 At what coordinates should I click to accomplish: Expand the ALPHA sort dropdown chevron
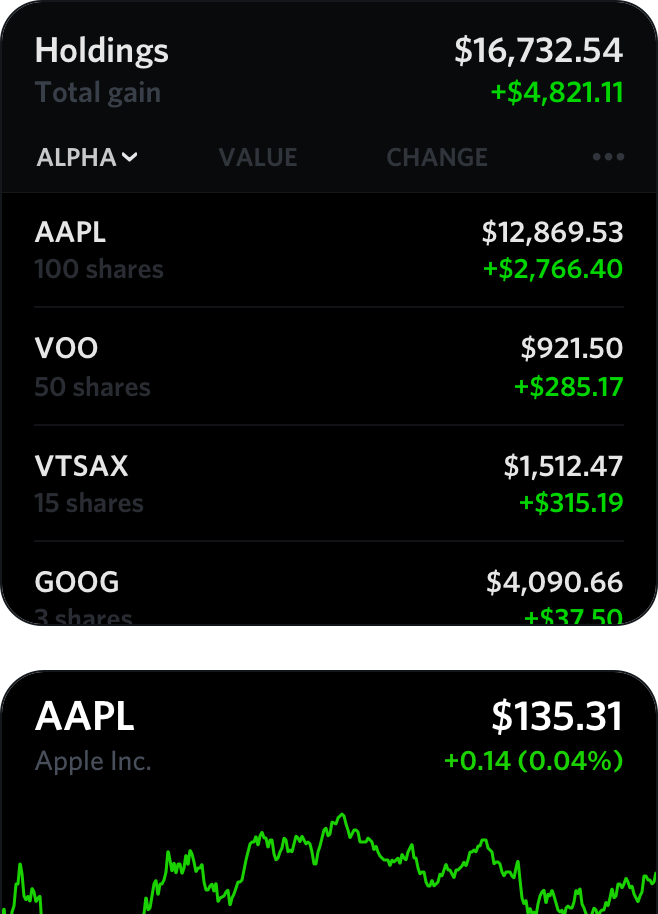(130, 157)
